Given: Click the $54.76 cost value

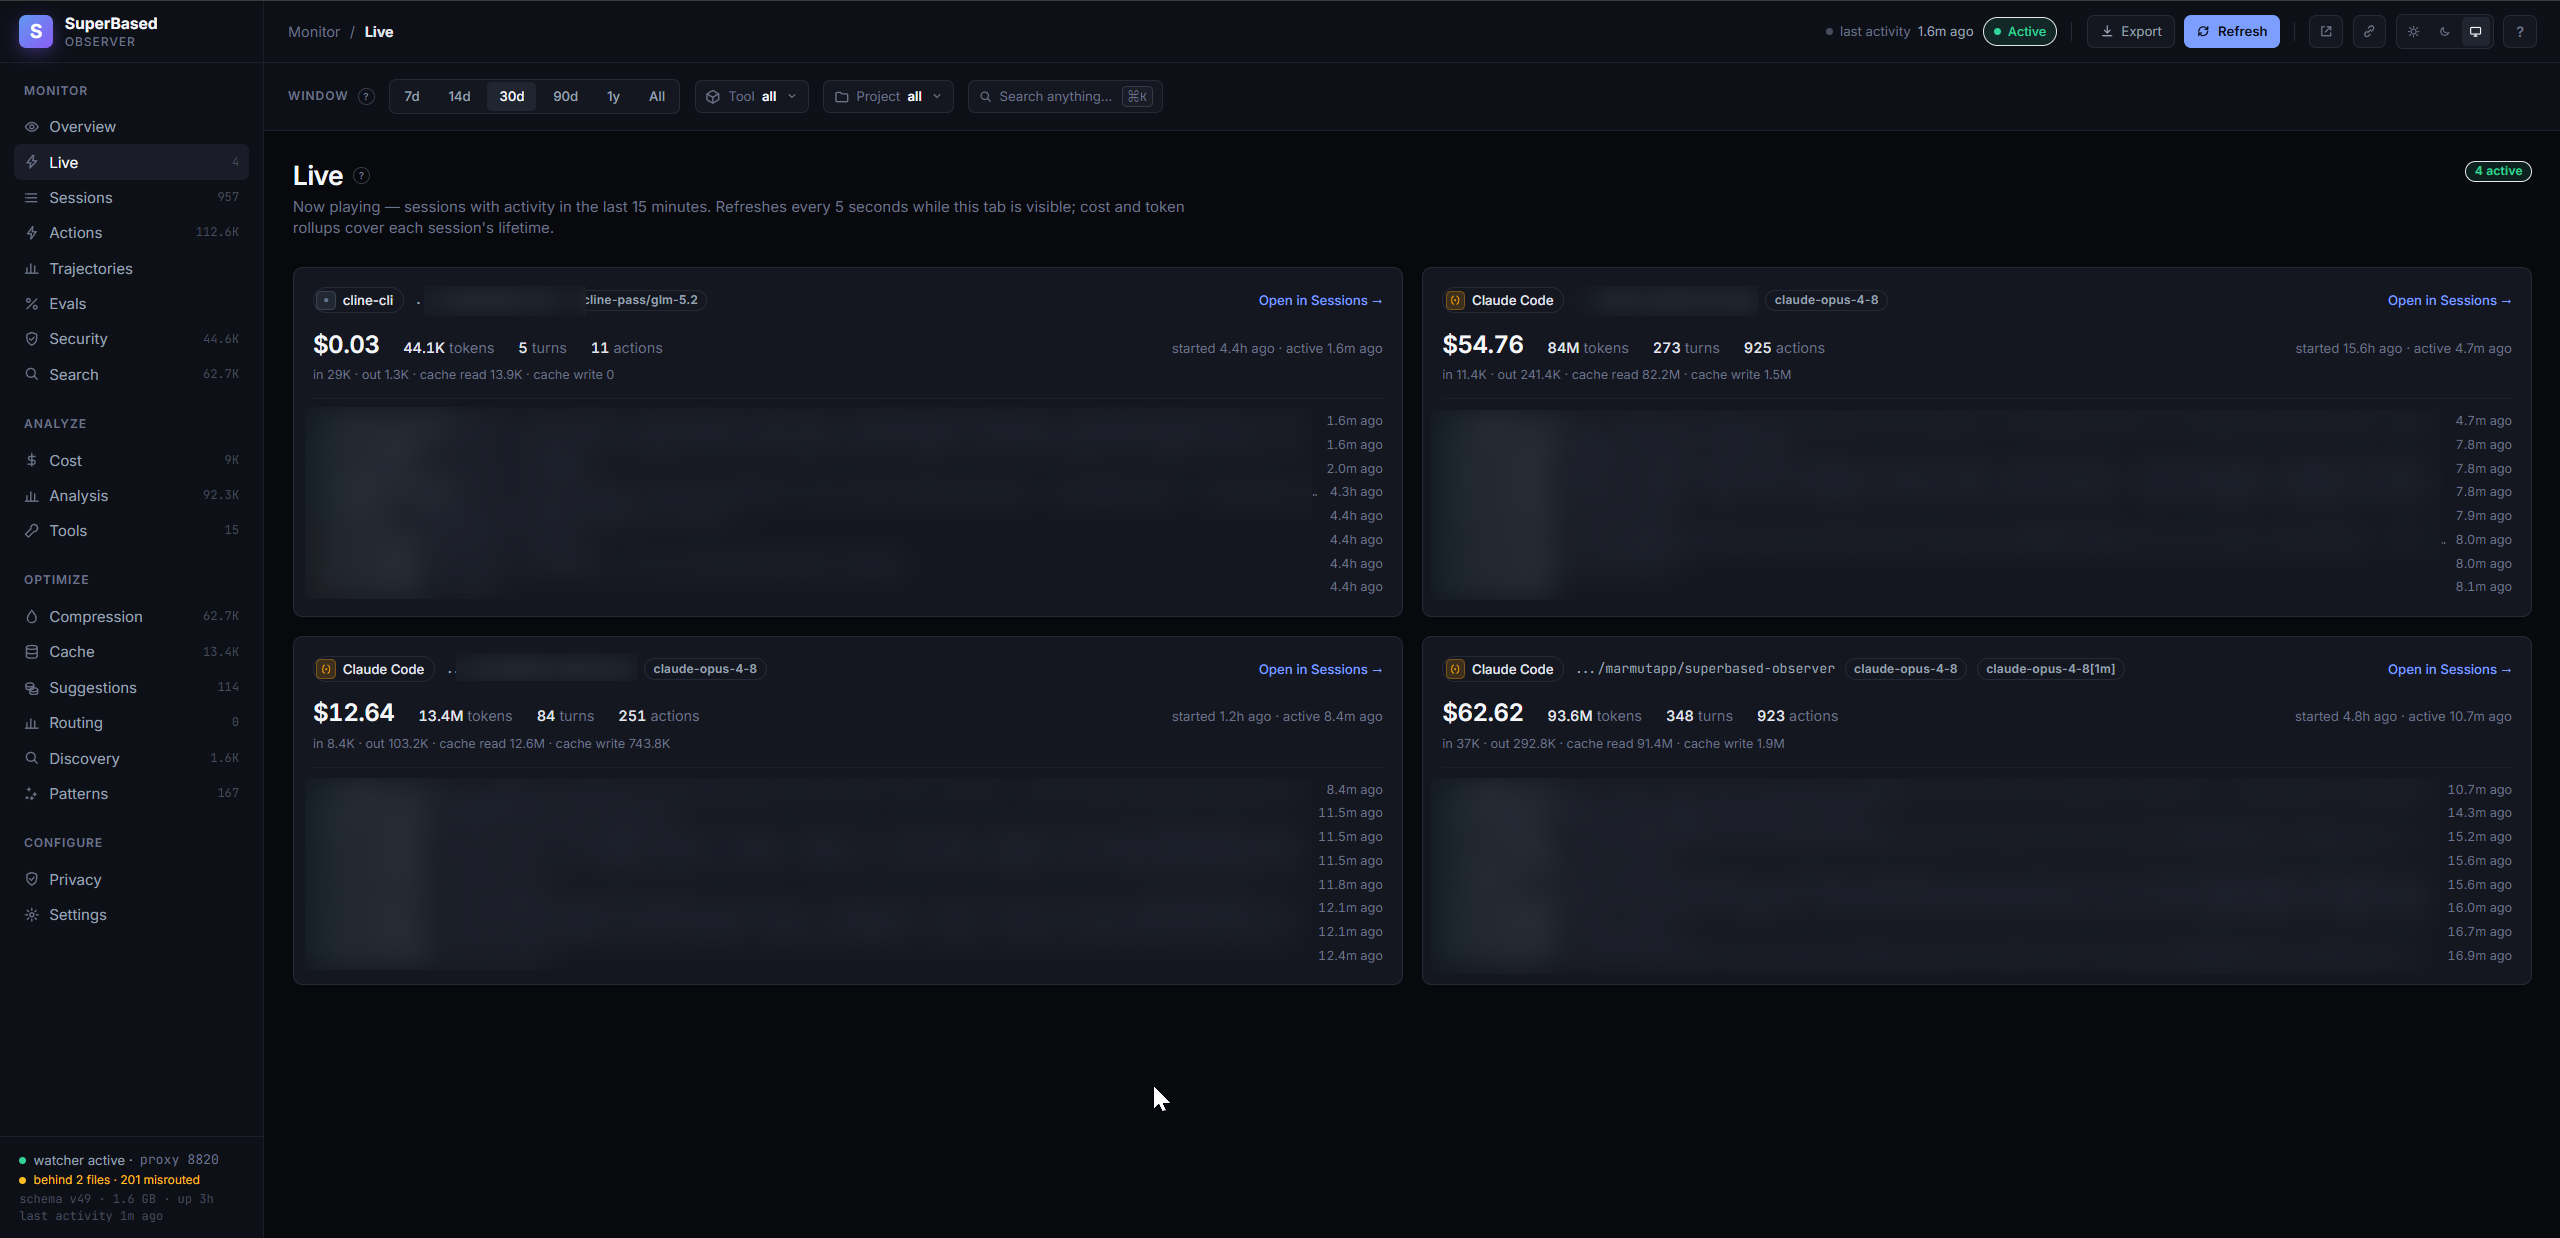Looking at the screenshot, I should click(x=1483, y=345).
